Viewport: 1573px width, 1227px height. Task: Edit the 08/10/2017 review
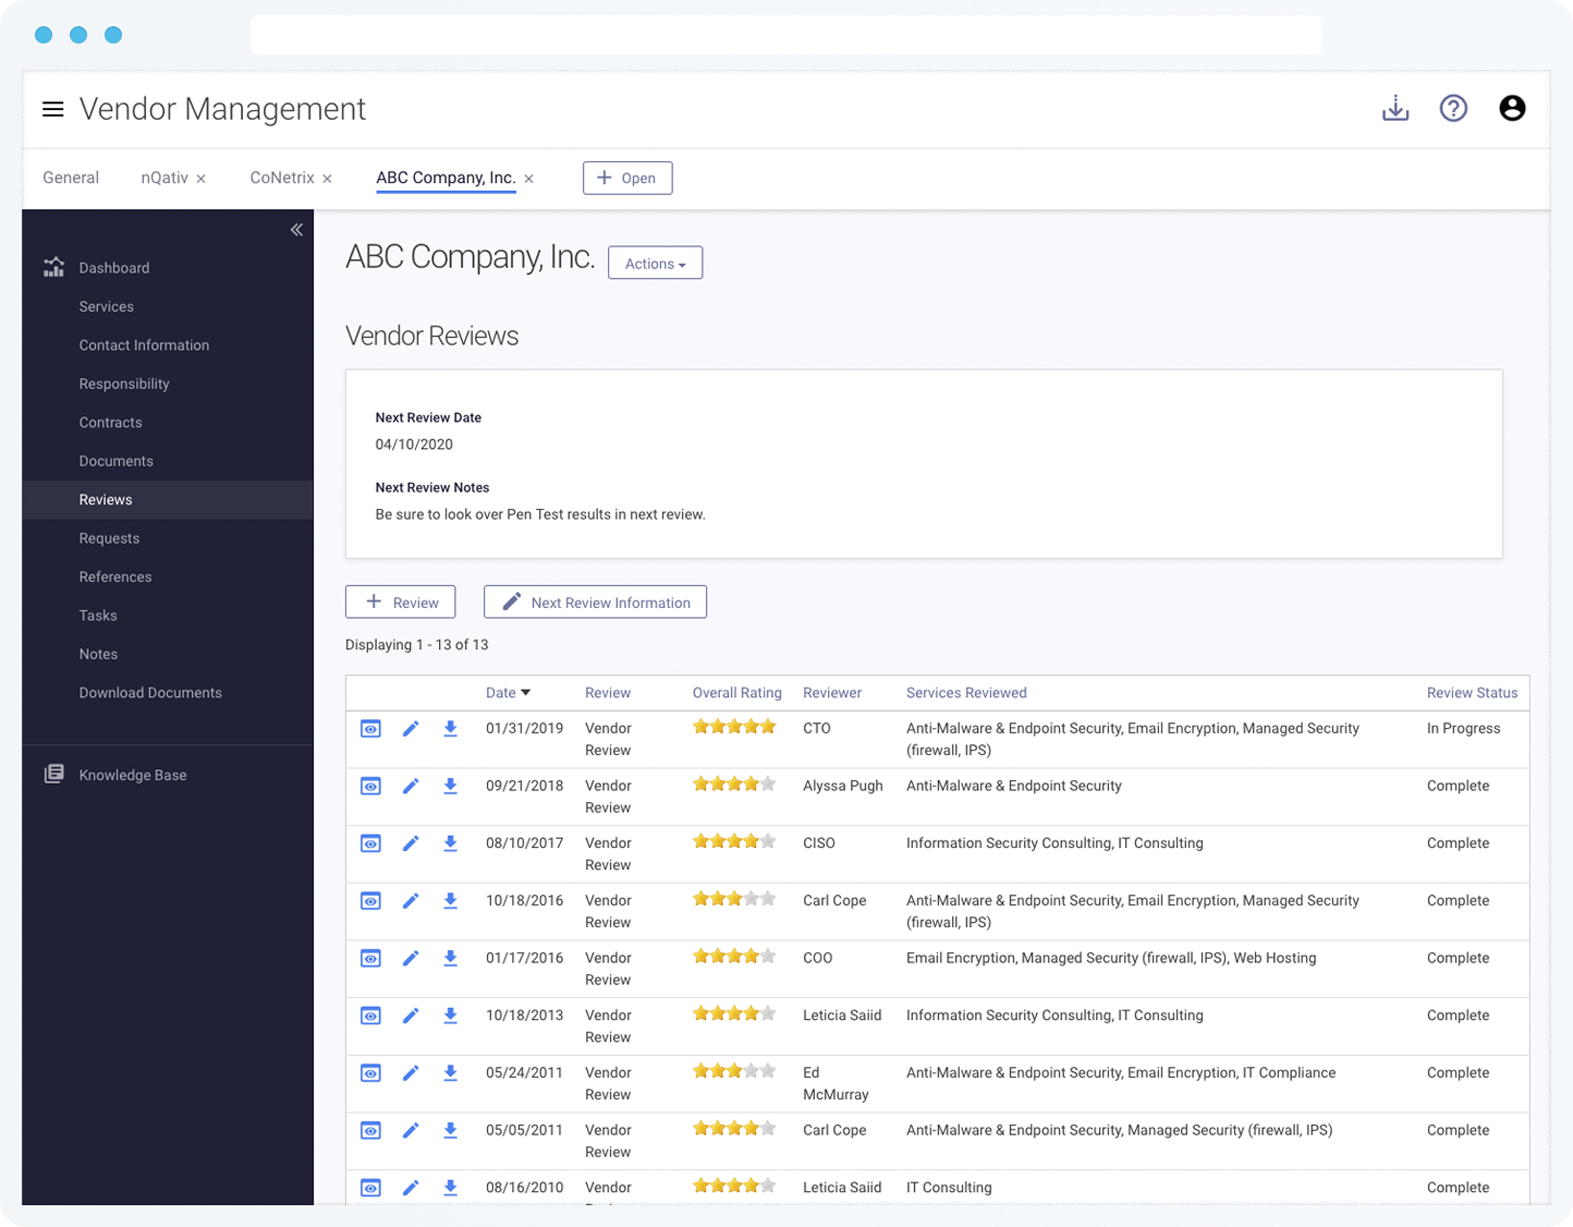(410, 844)
